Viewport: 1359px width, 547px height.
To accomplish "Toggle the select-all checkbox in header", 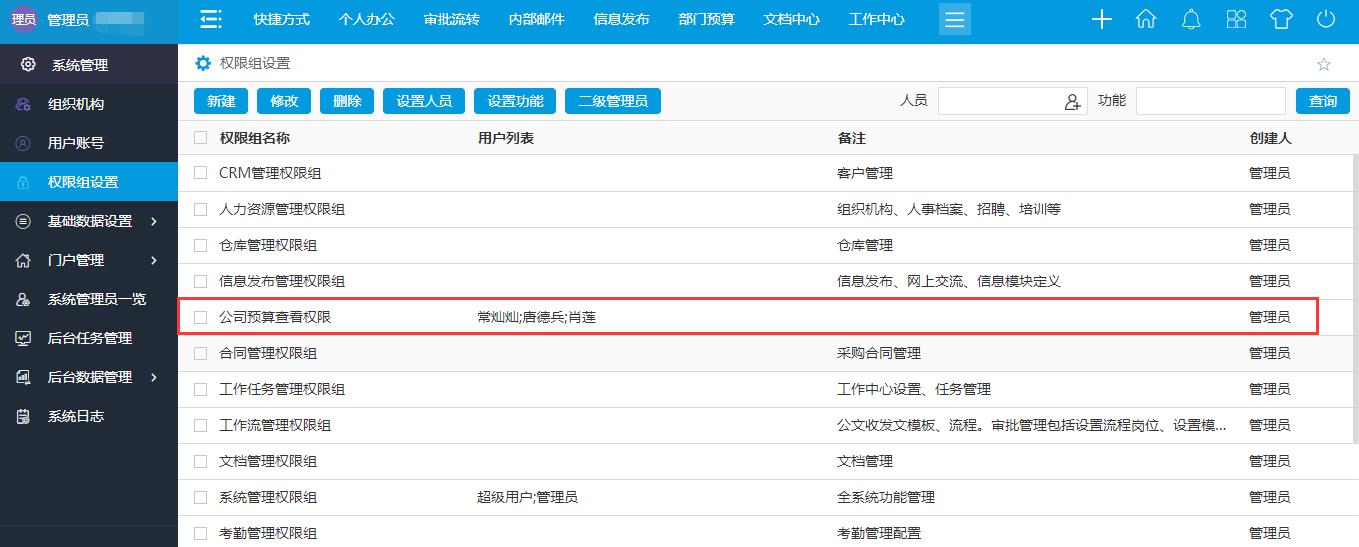I will 201,138.
